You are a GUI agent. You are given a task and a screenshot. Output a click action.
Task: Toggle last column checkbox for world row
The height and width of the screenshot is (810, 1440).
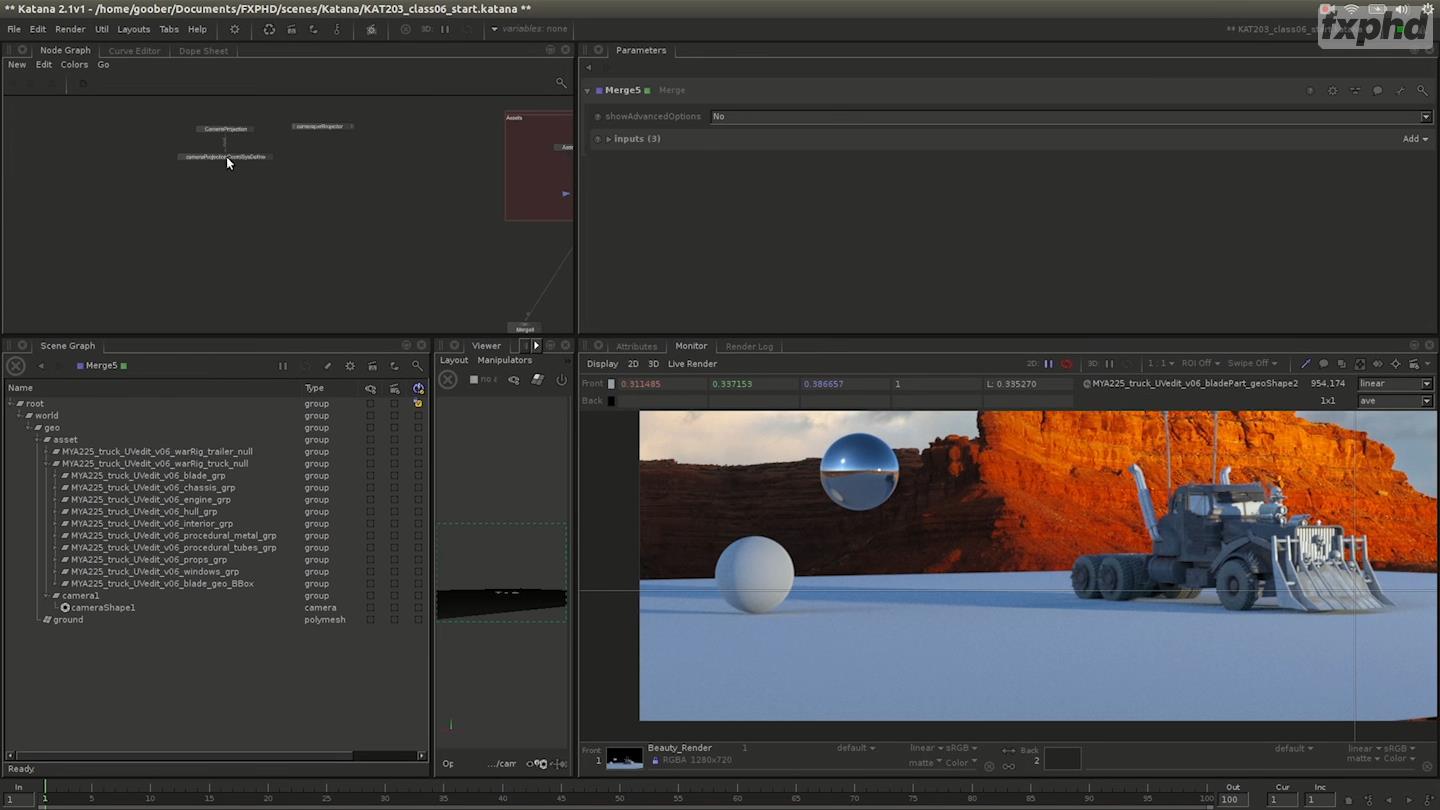418,416
